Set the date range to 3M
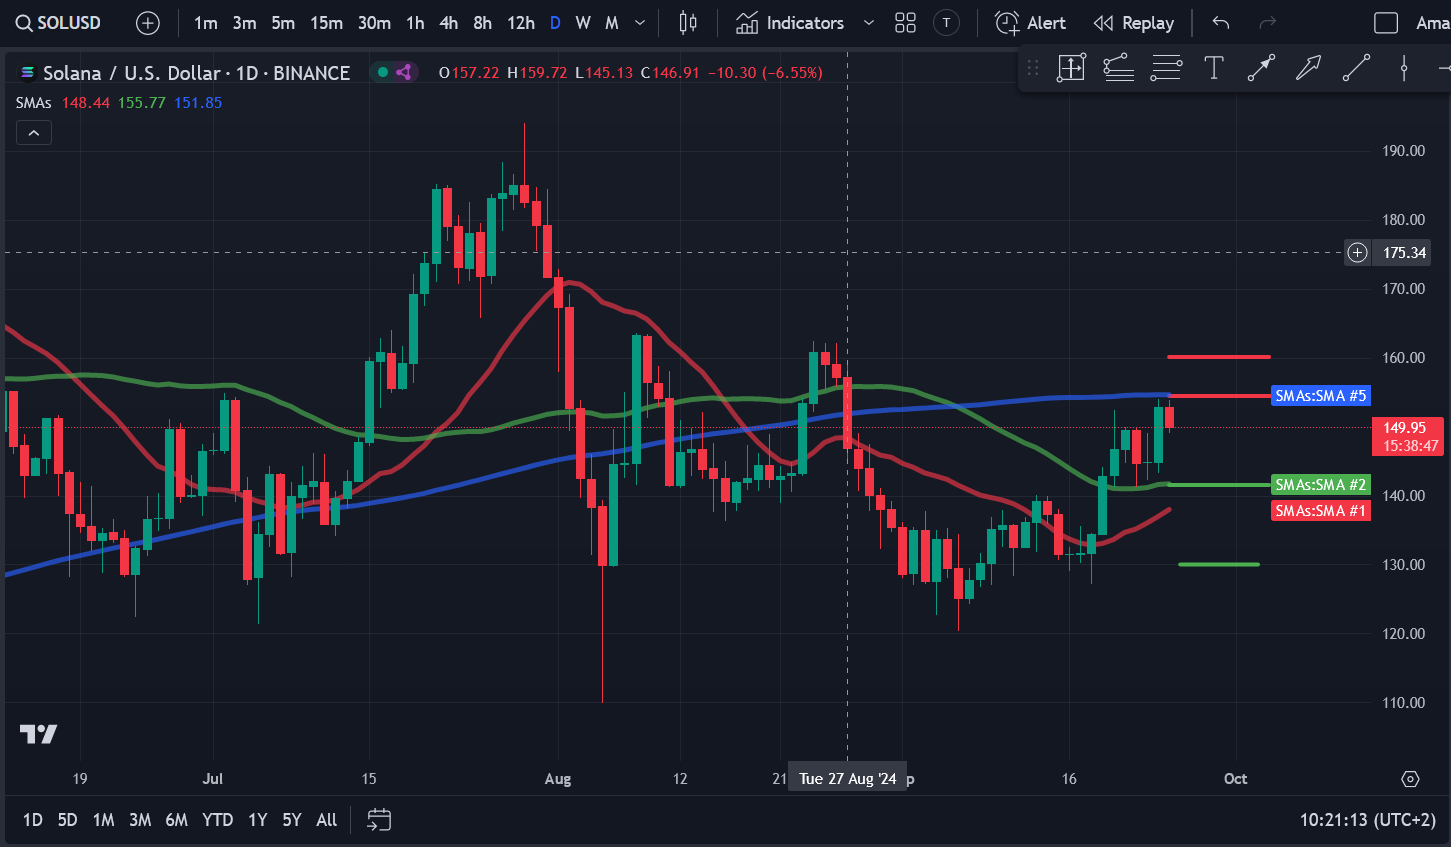The image size is (1451, 847). 140,820
